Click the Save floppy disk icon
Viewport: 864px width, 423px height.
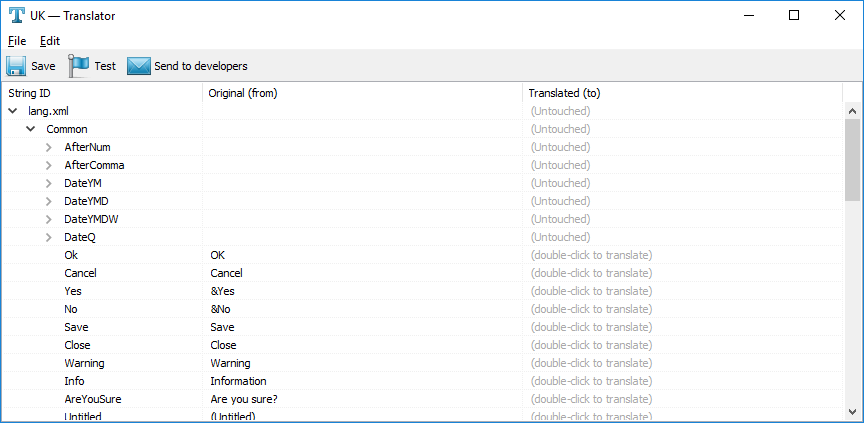click(x=16, y=66)
